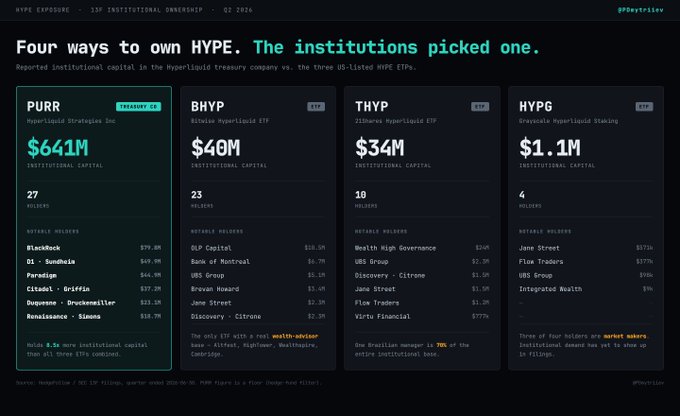Screen dimensions: 680x416
Task: Click the highlighted '8.5x' in PURR note
Action: point(53,345)
